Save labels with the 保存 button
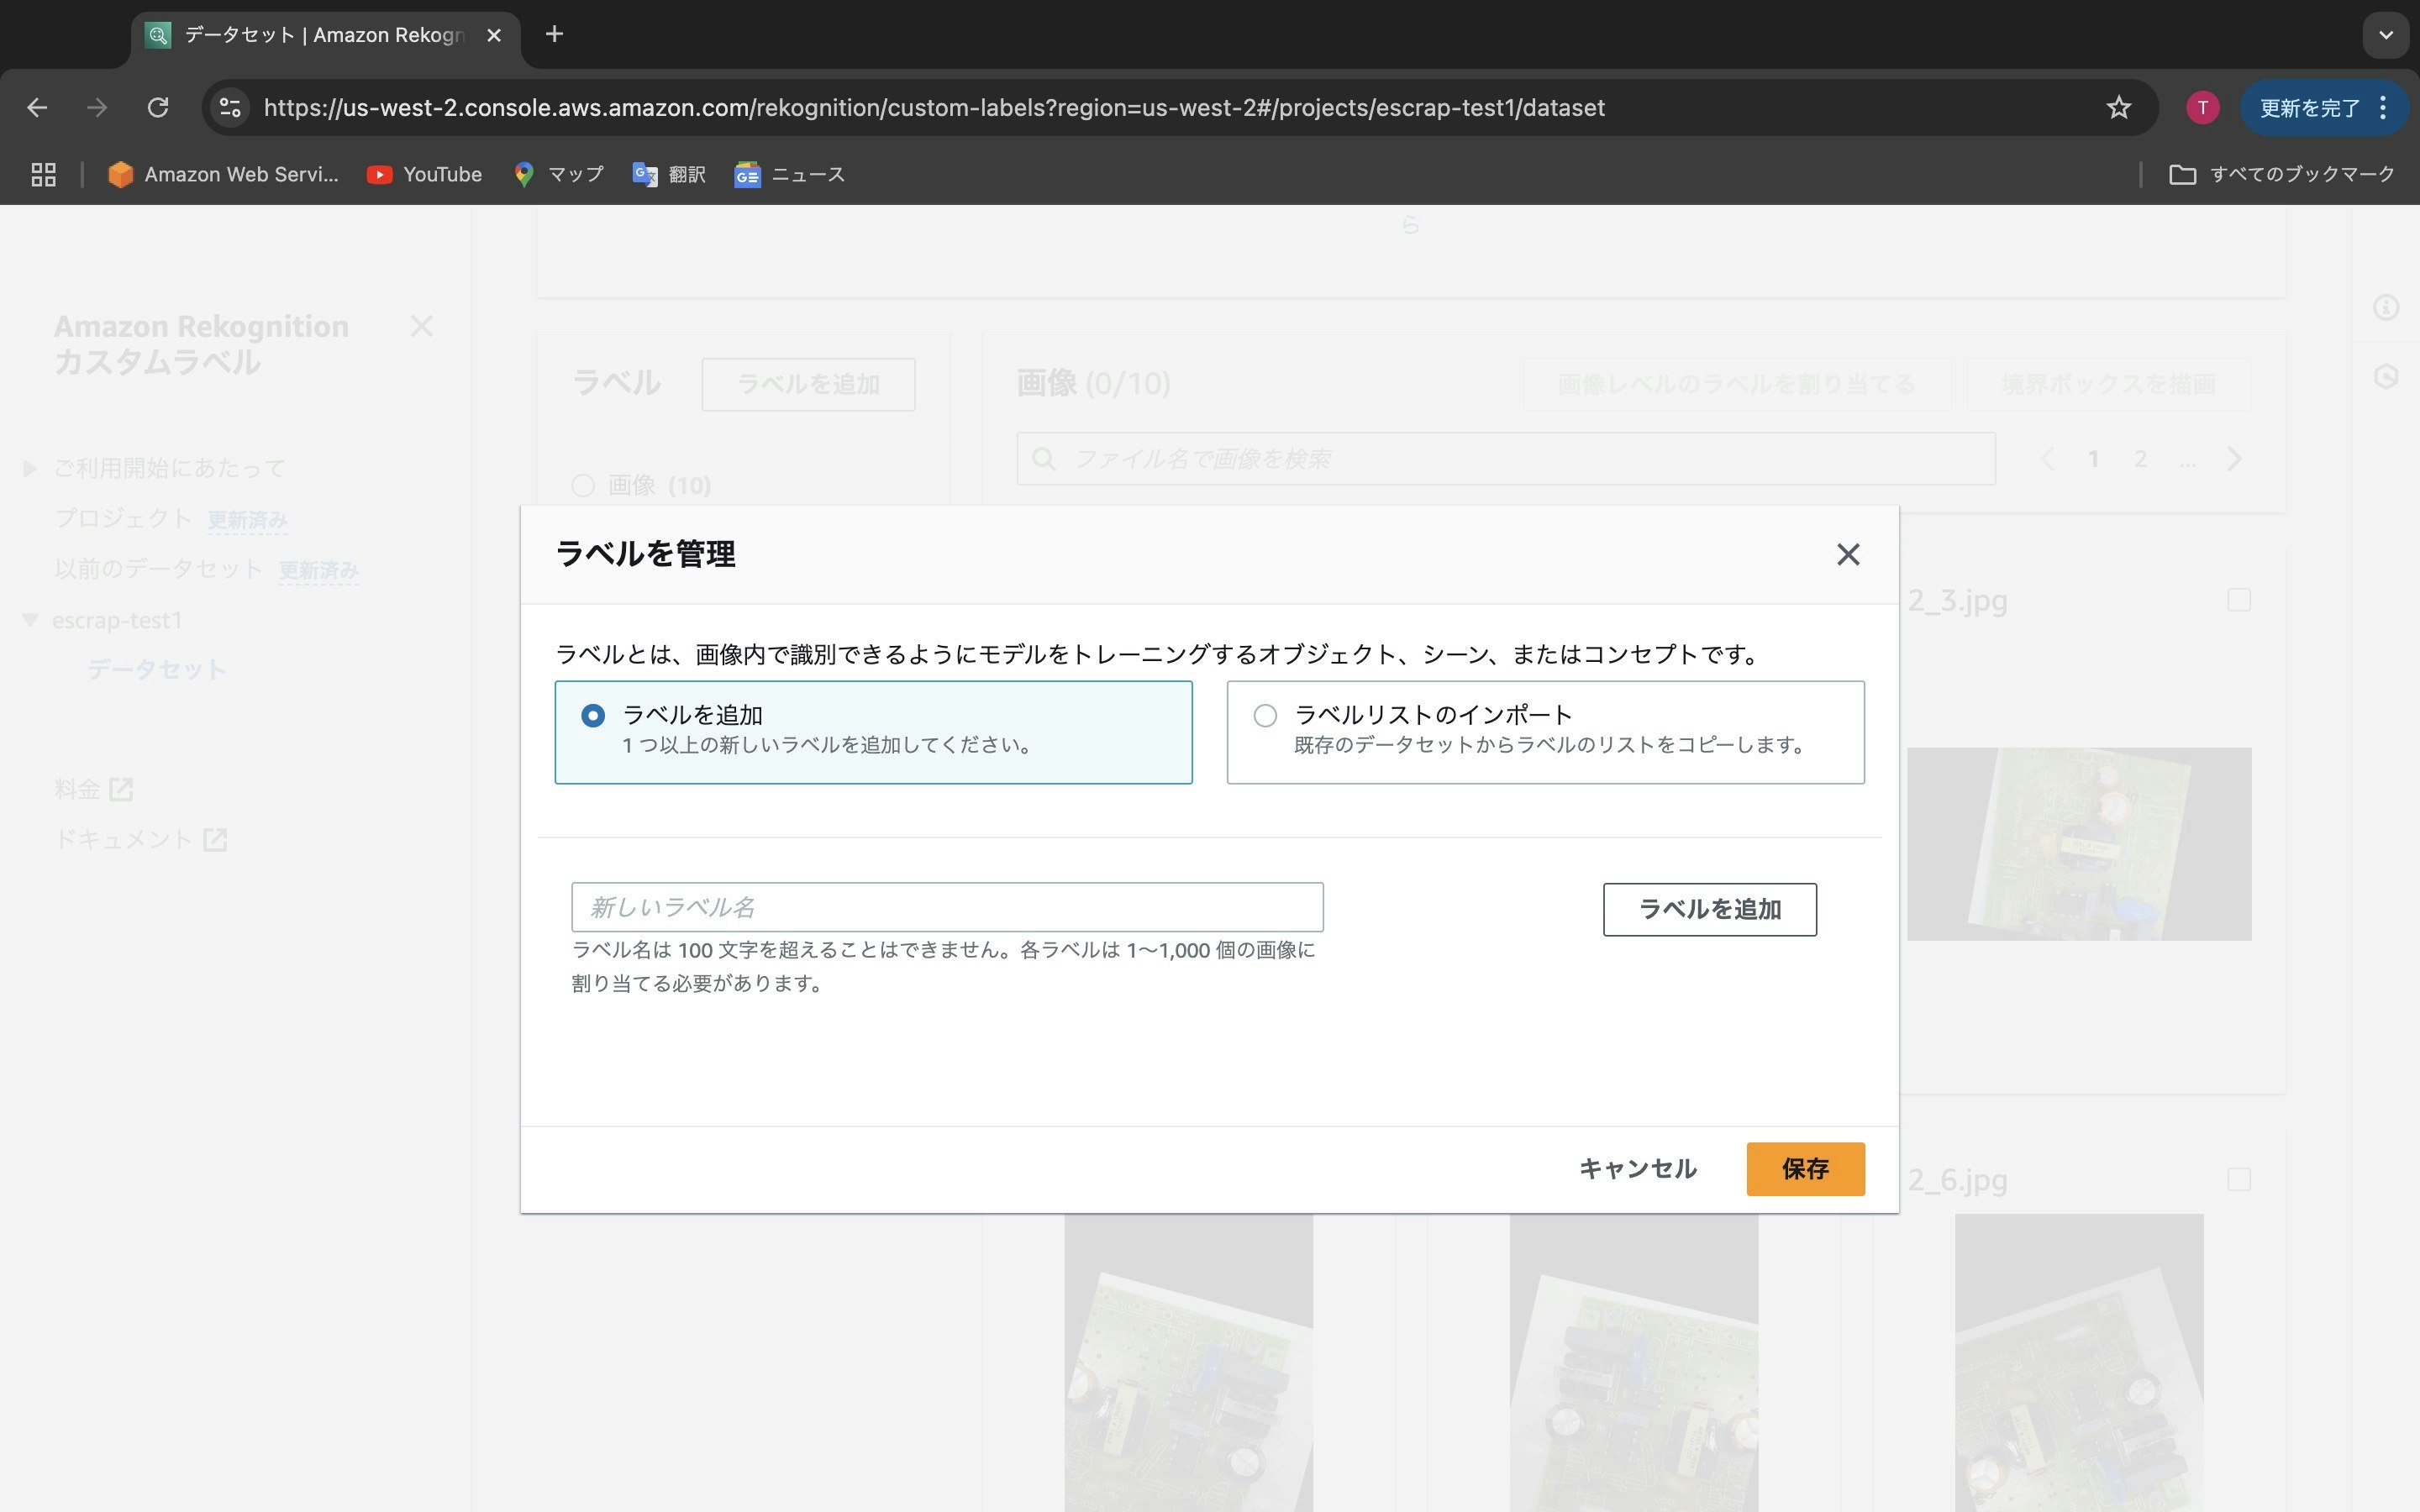The image size is (2420, 1512). [x=1804, y=1168]
